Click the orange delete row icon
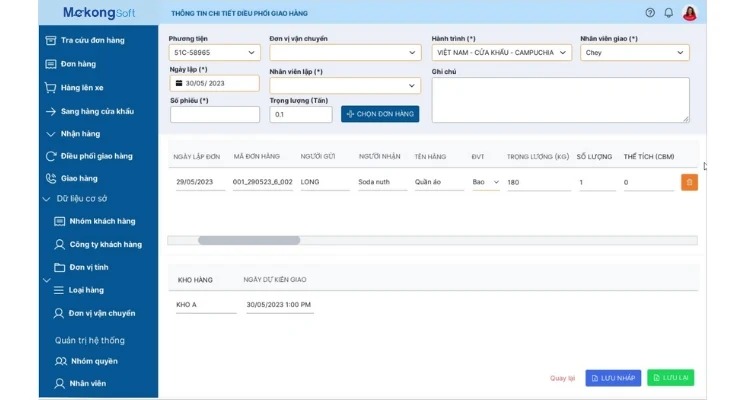 click(688, 182)
